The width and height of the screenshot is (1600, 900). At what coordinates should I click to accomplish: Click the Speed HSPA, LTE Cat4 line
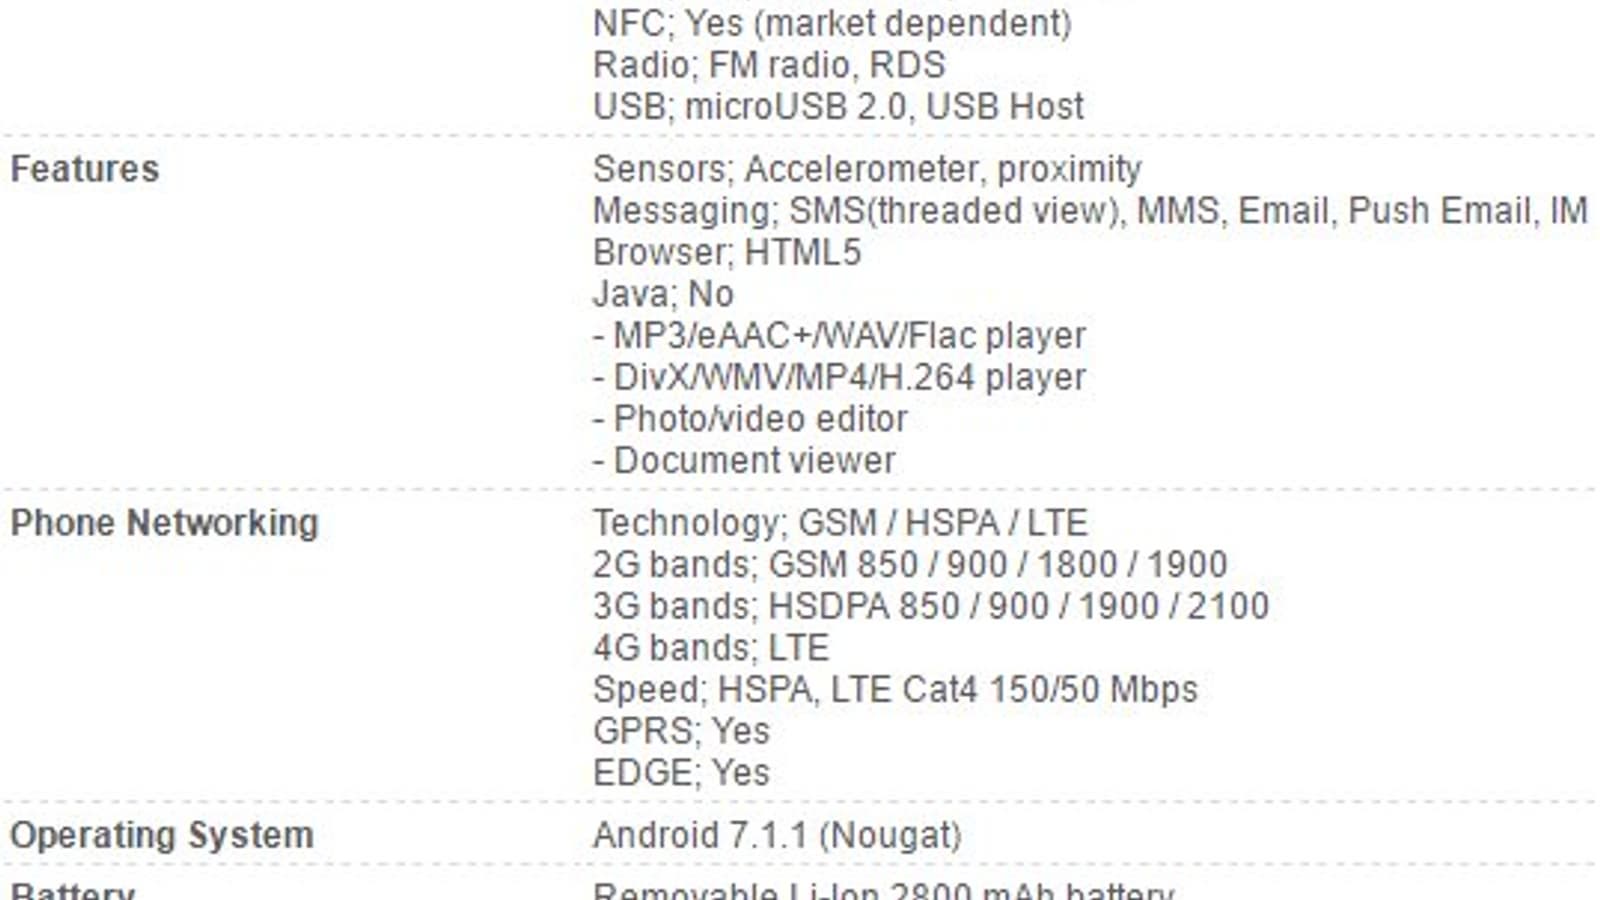pyautogui.click(x=895, y=690)
